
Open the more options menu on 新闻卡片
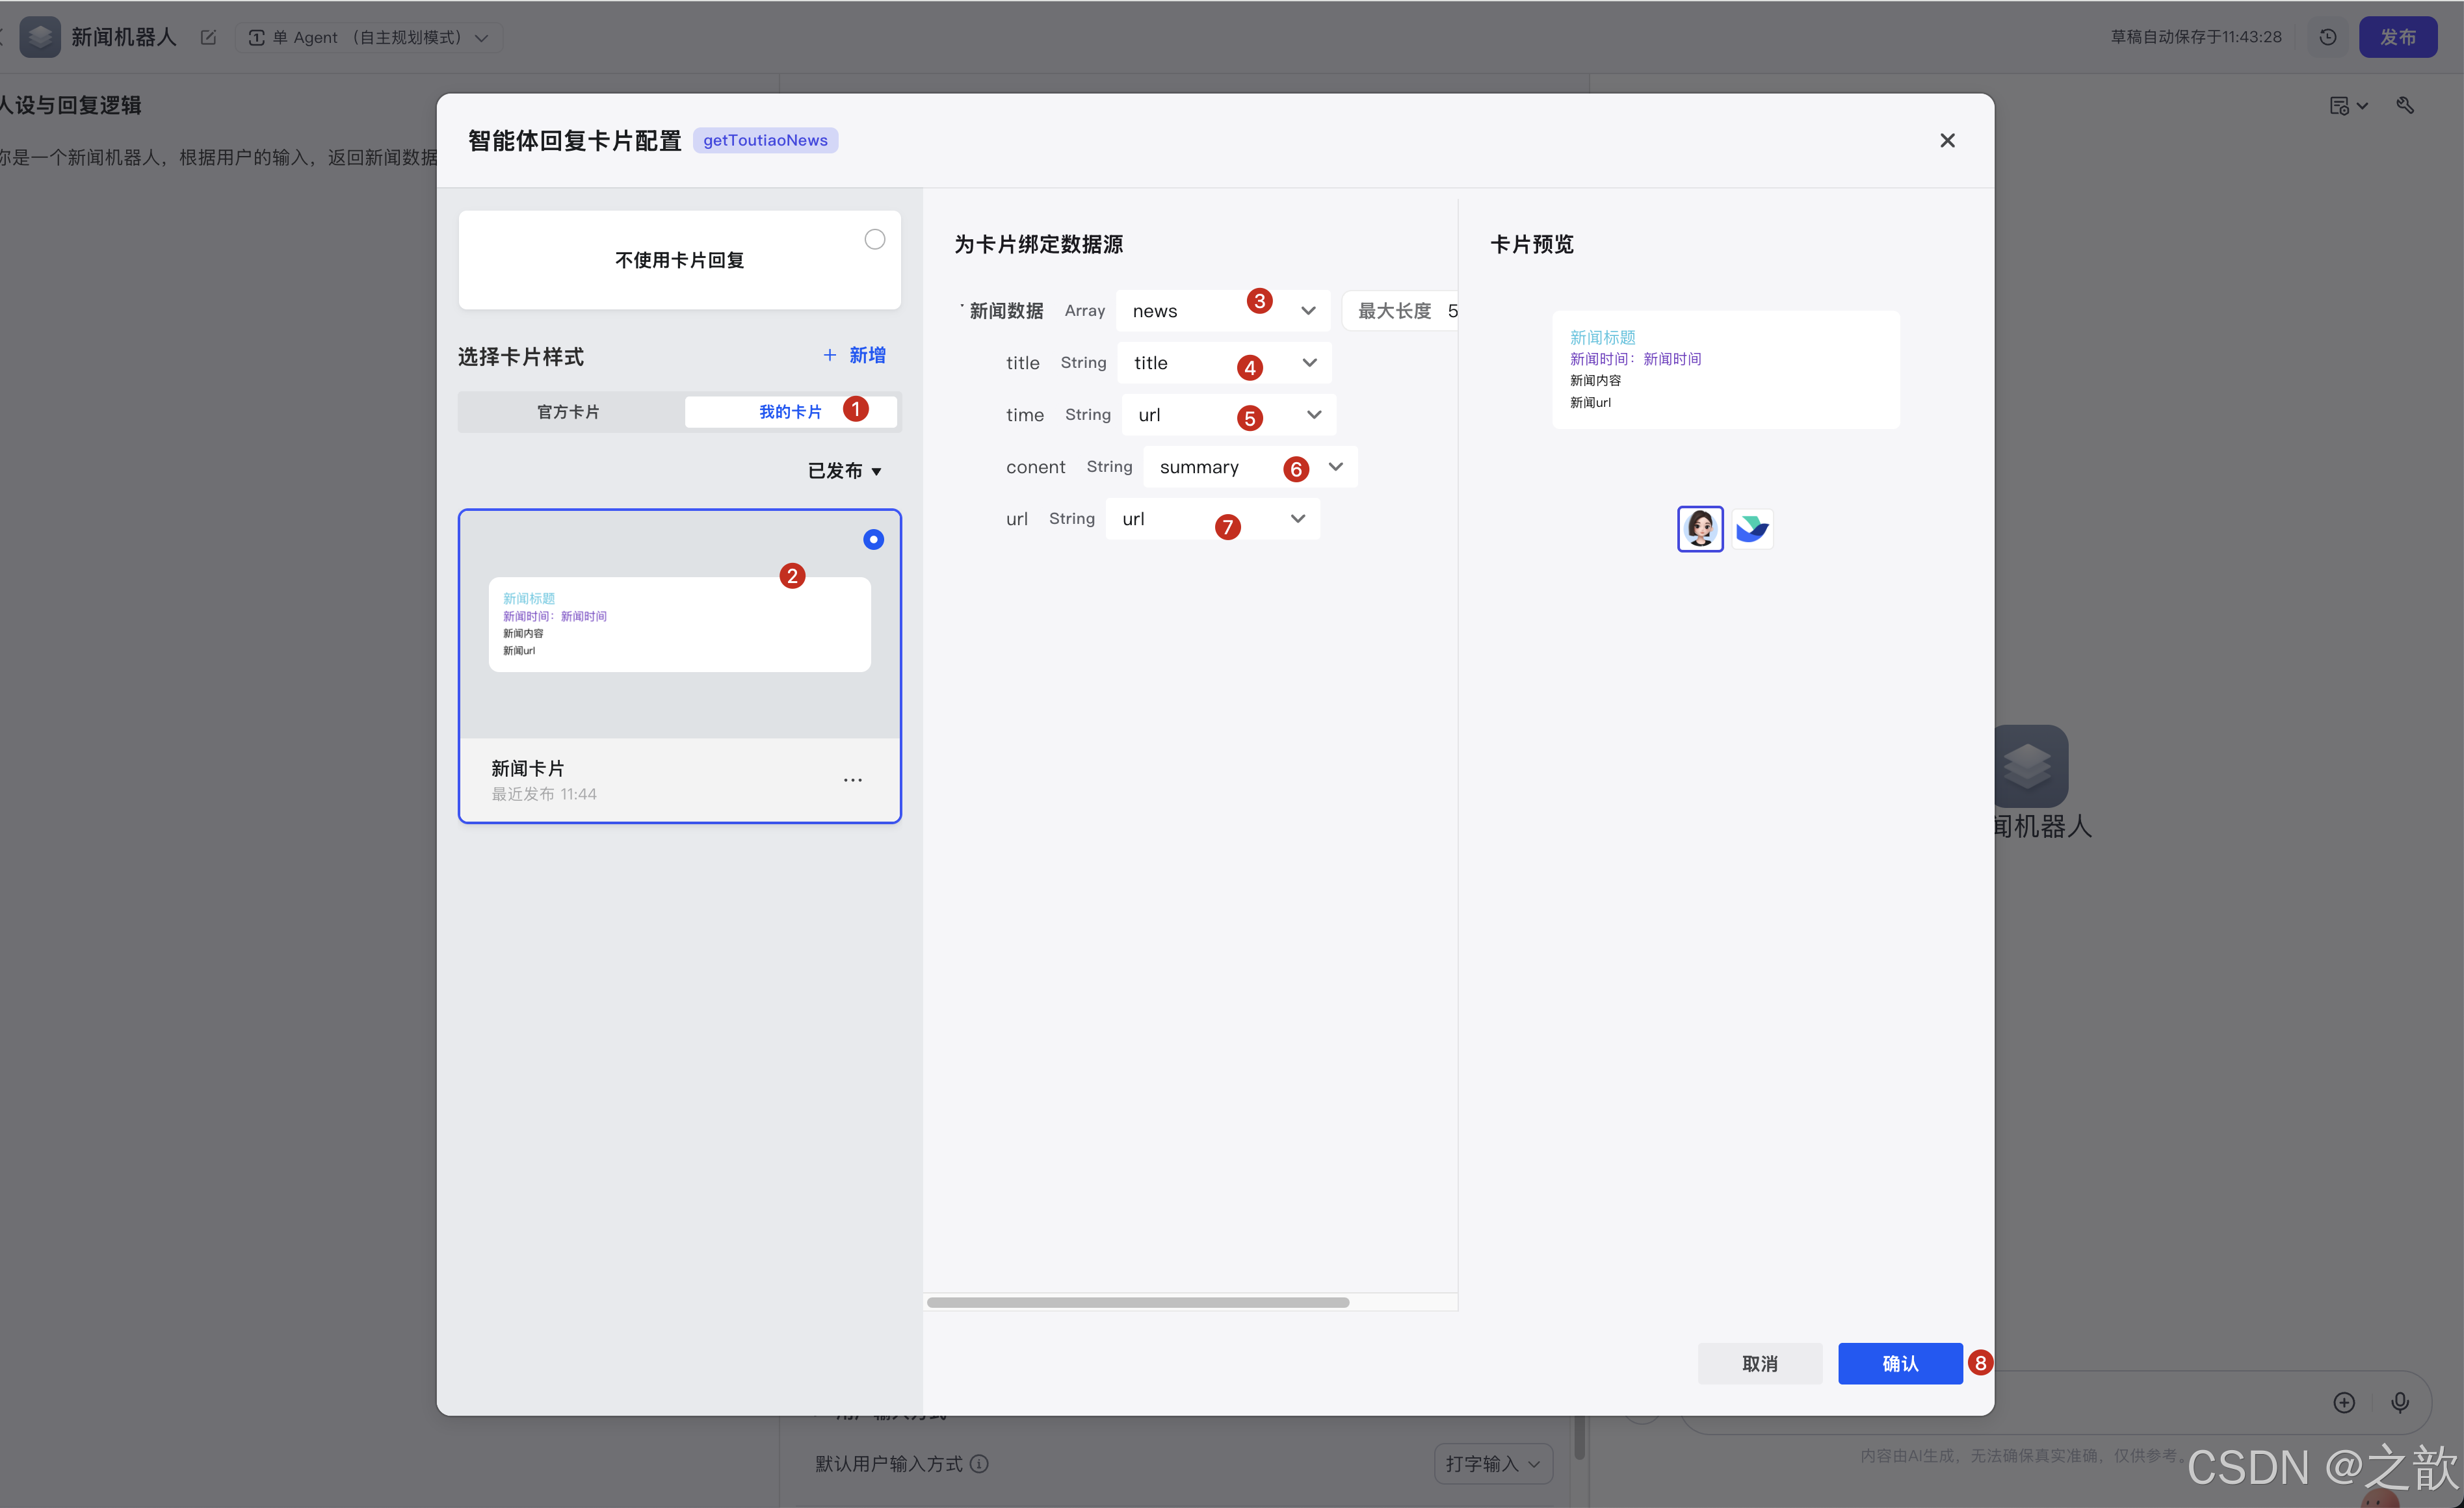pyautogui.click(x=853, y=779)
